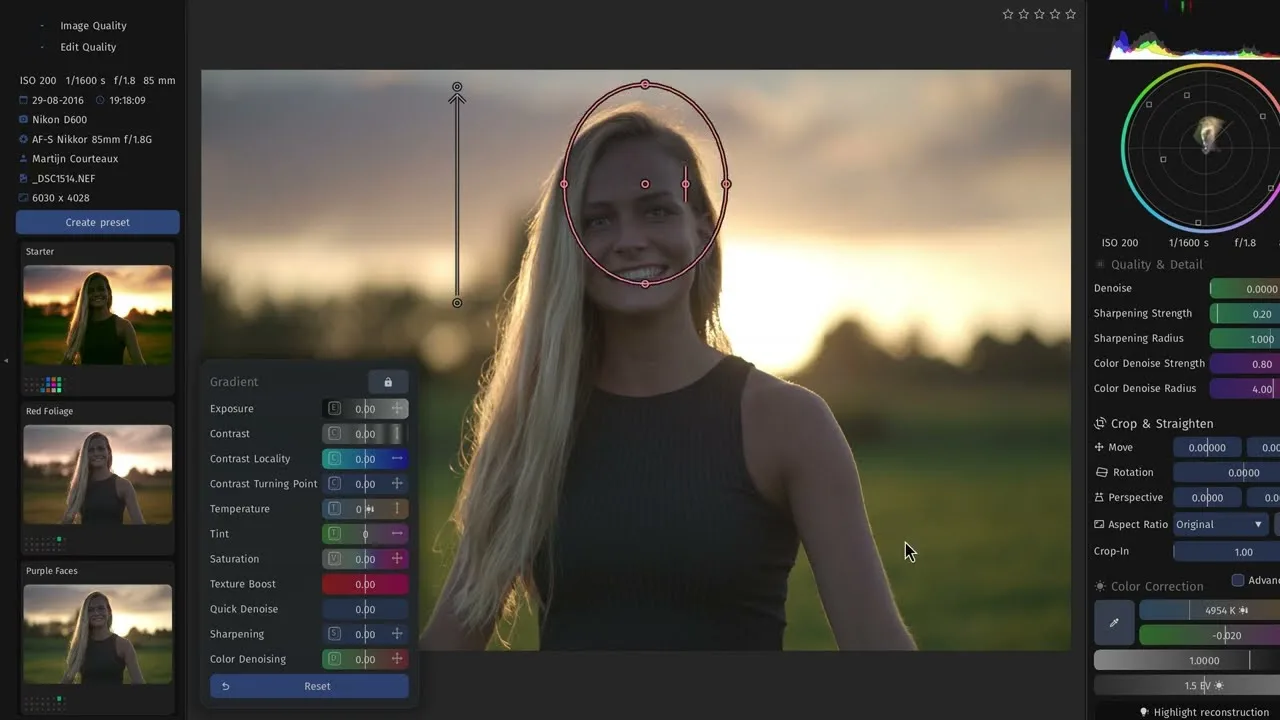Click the V key icon on Saturation row
Image resolution: width=1280 pixels, height=720 pixels.
click(x=335, y=559)
